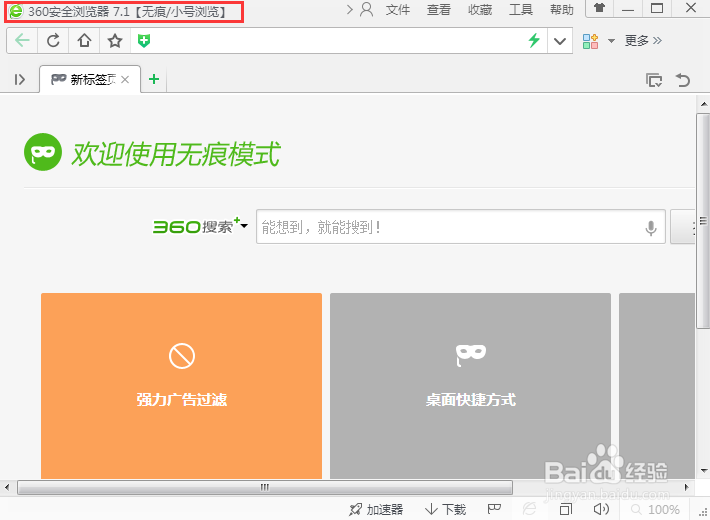Open the extensions grid icon
This screenshot has height=520, width=710.
pos(590,41)
